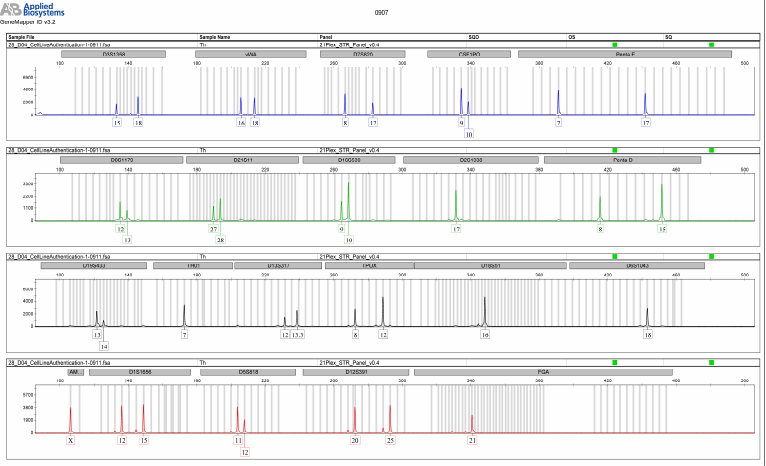Image resolution: width=766 pixels, height=466 pixels.
Task: Select allele label 21 under FGA
Action: [x=472, y=439]
